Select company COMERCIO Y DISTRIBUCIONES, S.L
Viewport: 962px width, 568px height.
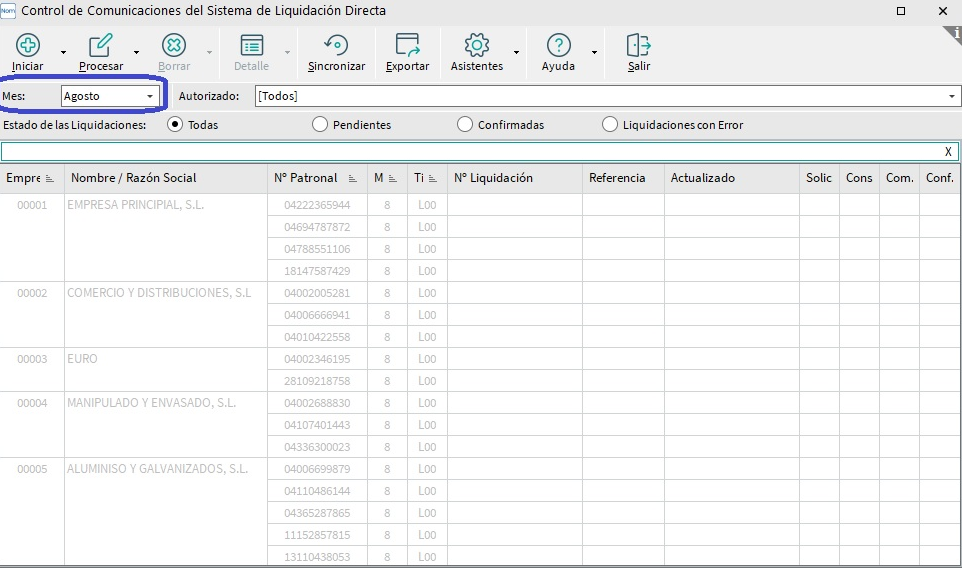(159, 293)
